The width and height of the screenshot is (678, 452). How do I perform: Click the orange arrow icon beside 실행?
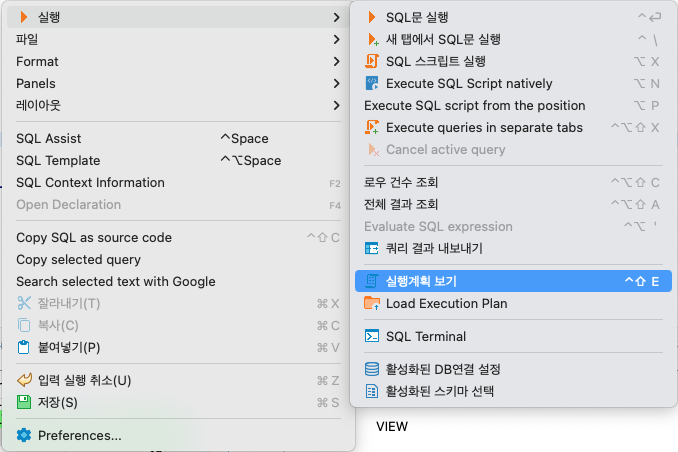[x=24, y=17]
